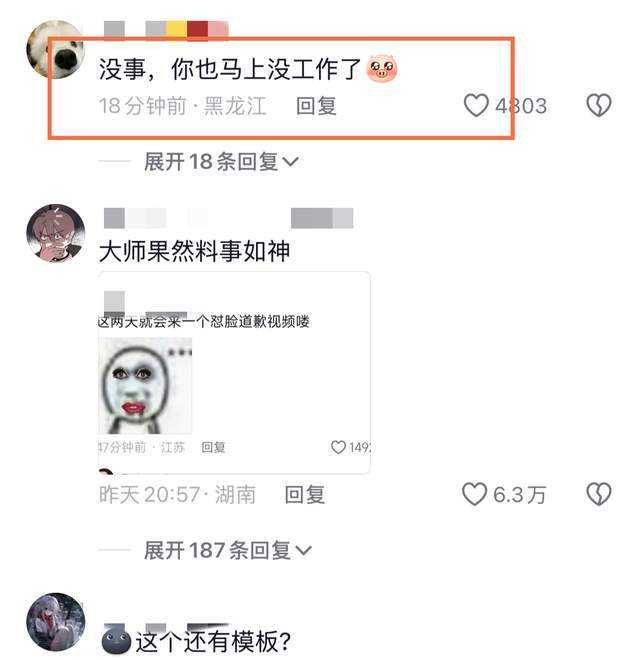Reply to the 黑龙江 comment

click(316, 106)
